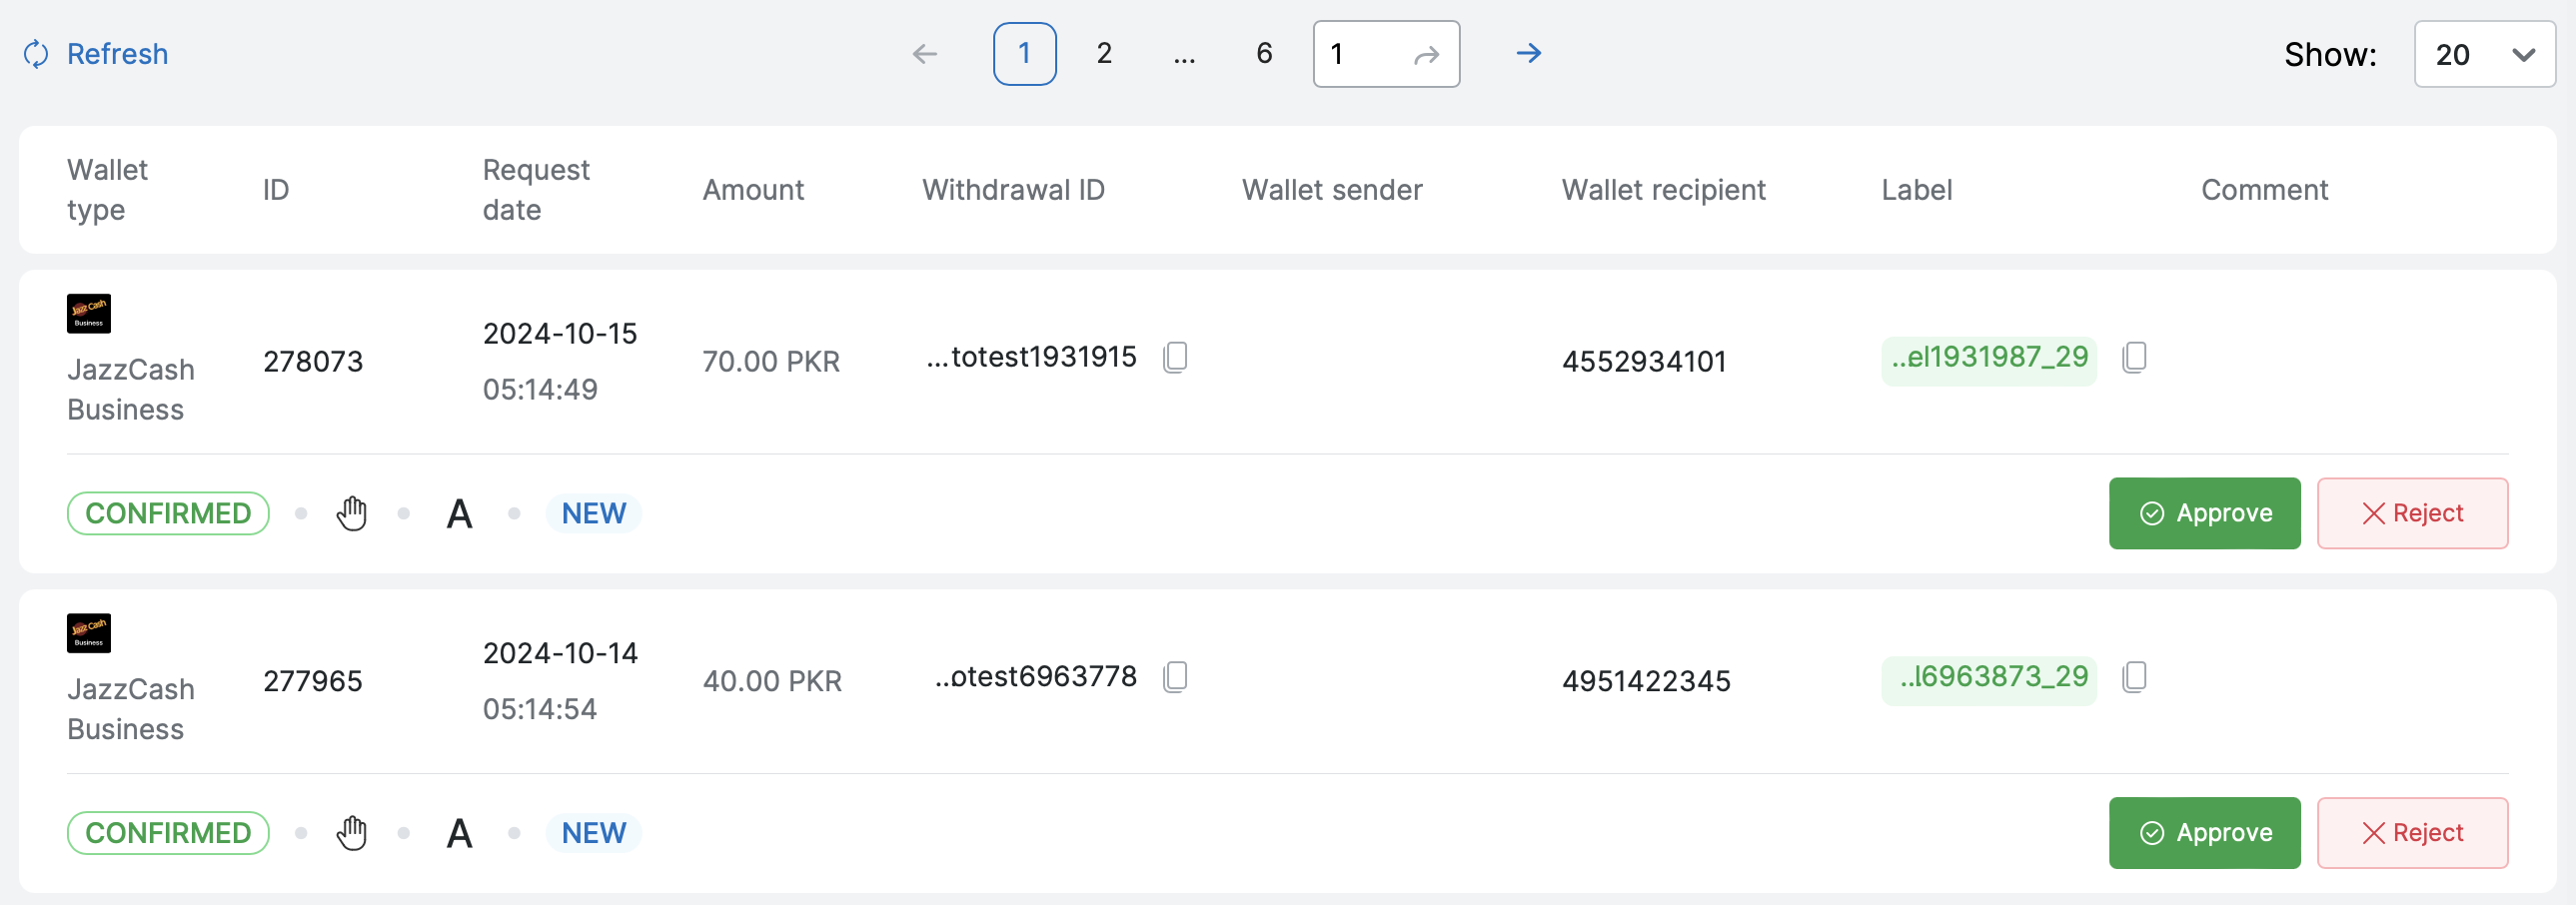Click the green label tag ..el1931987_29

(x=1988, y=358)
